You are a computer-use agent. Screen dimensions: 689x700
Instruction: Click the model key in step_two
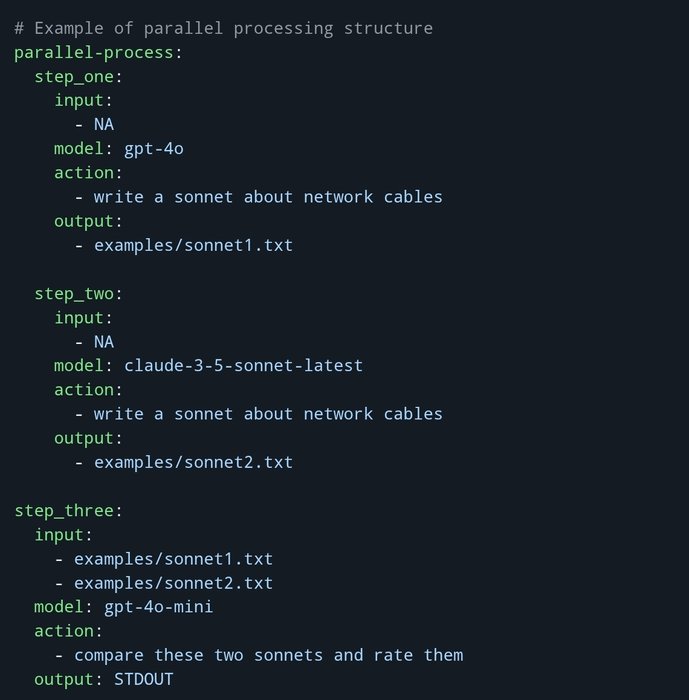(x=79, y=366)
